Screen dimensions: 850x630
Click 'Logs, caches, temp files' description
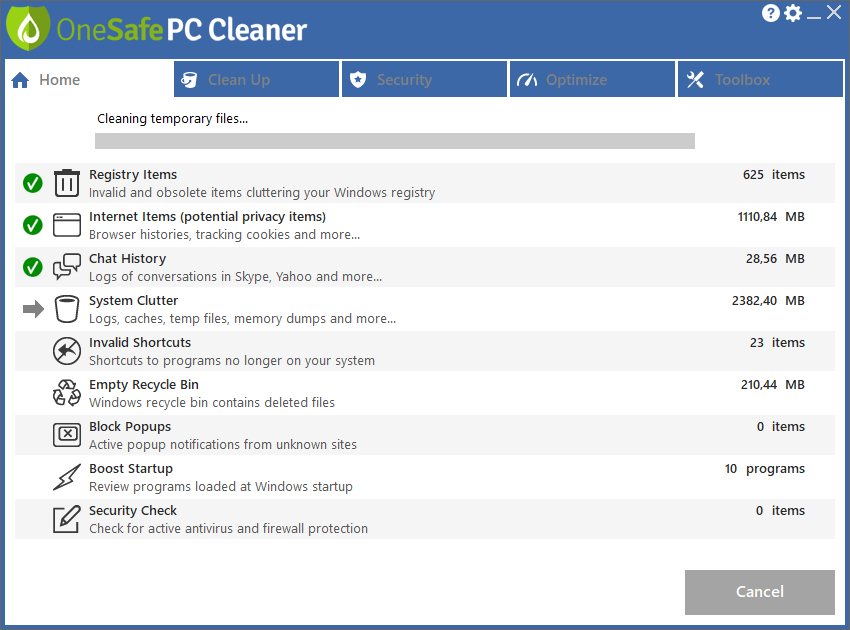point(242,319)
